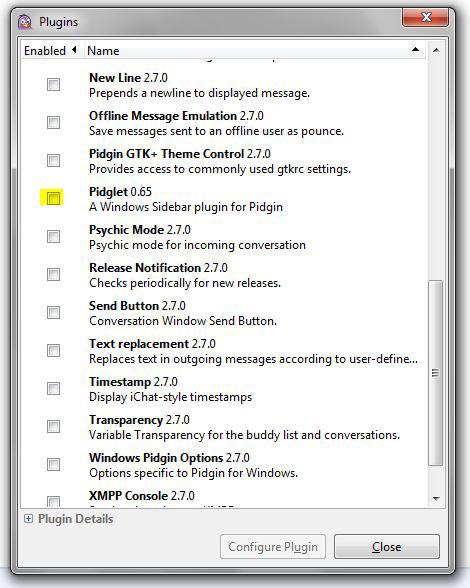Click the scrollbar up arrow

tap(436, 50)
